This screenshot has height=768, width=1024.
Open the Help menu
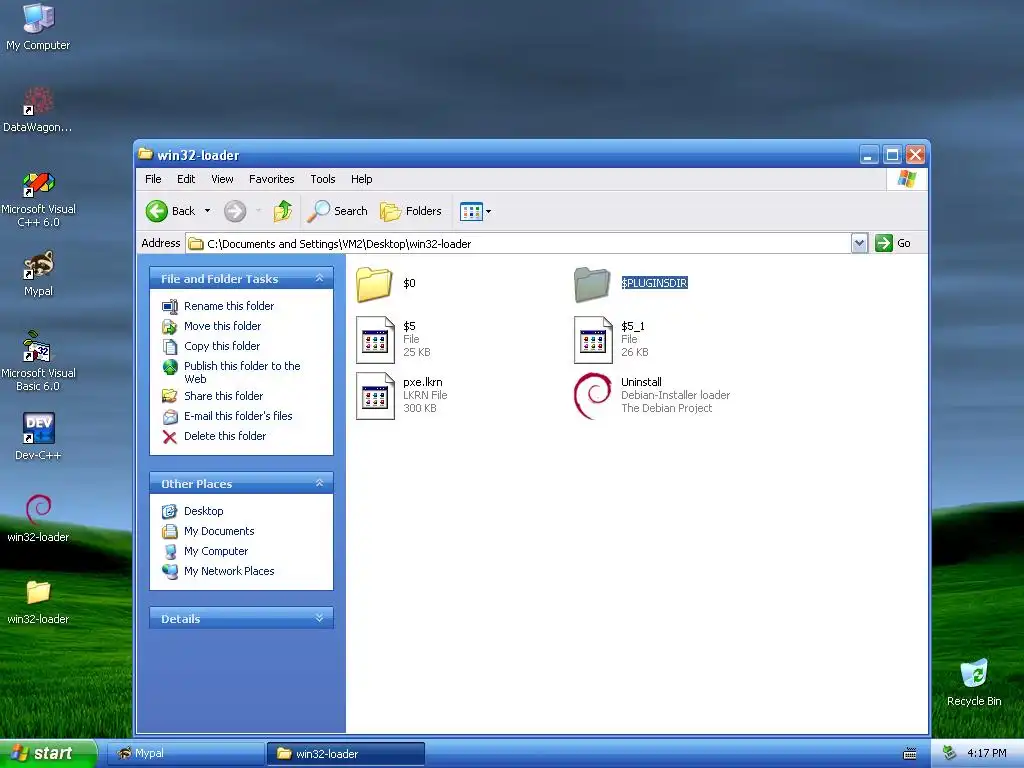click(x=361, y=179)
